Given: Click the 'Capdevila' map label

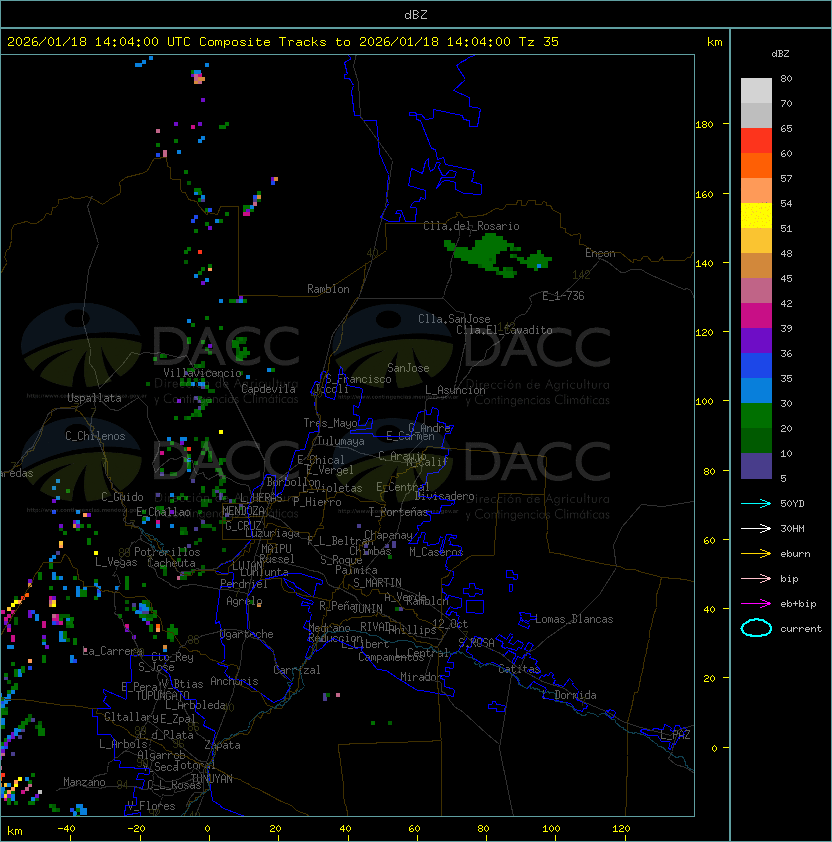Looking at the screenshot, I should (268, 389).
